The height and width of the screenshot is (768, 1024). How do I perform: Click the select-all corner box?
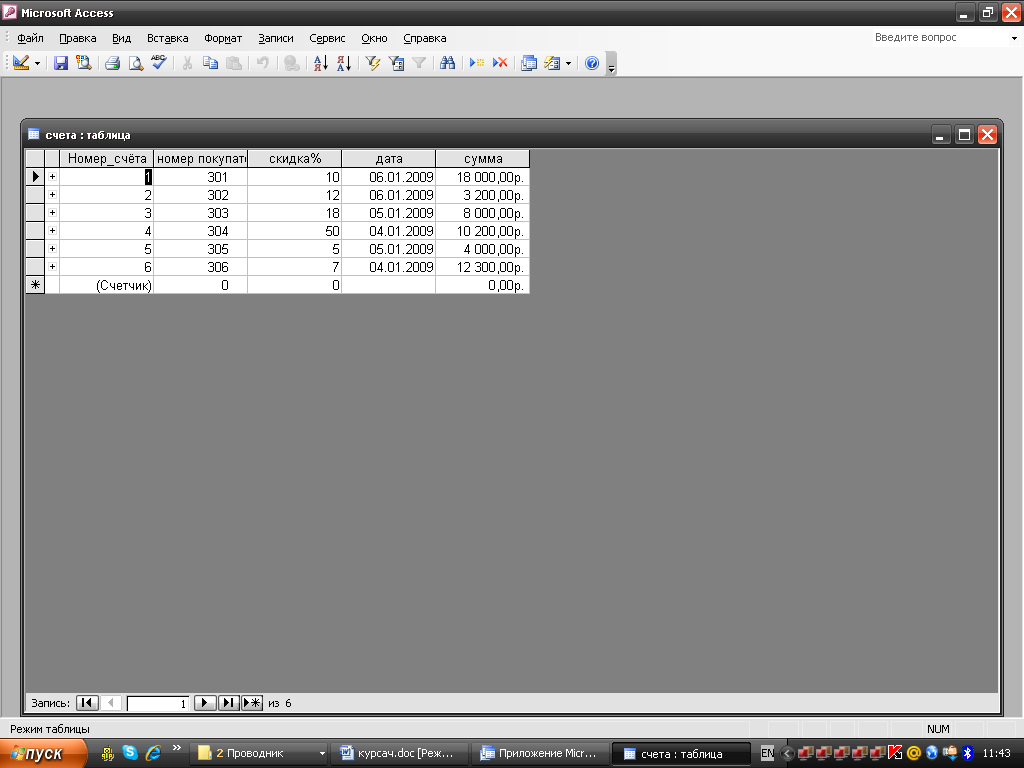pos(35,159)
